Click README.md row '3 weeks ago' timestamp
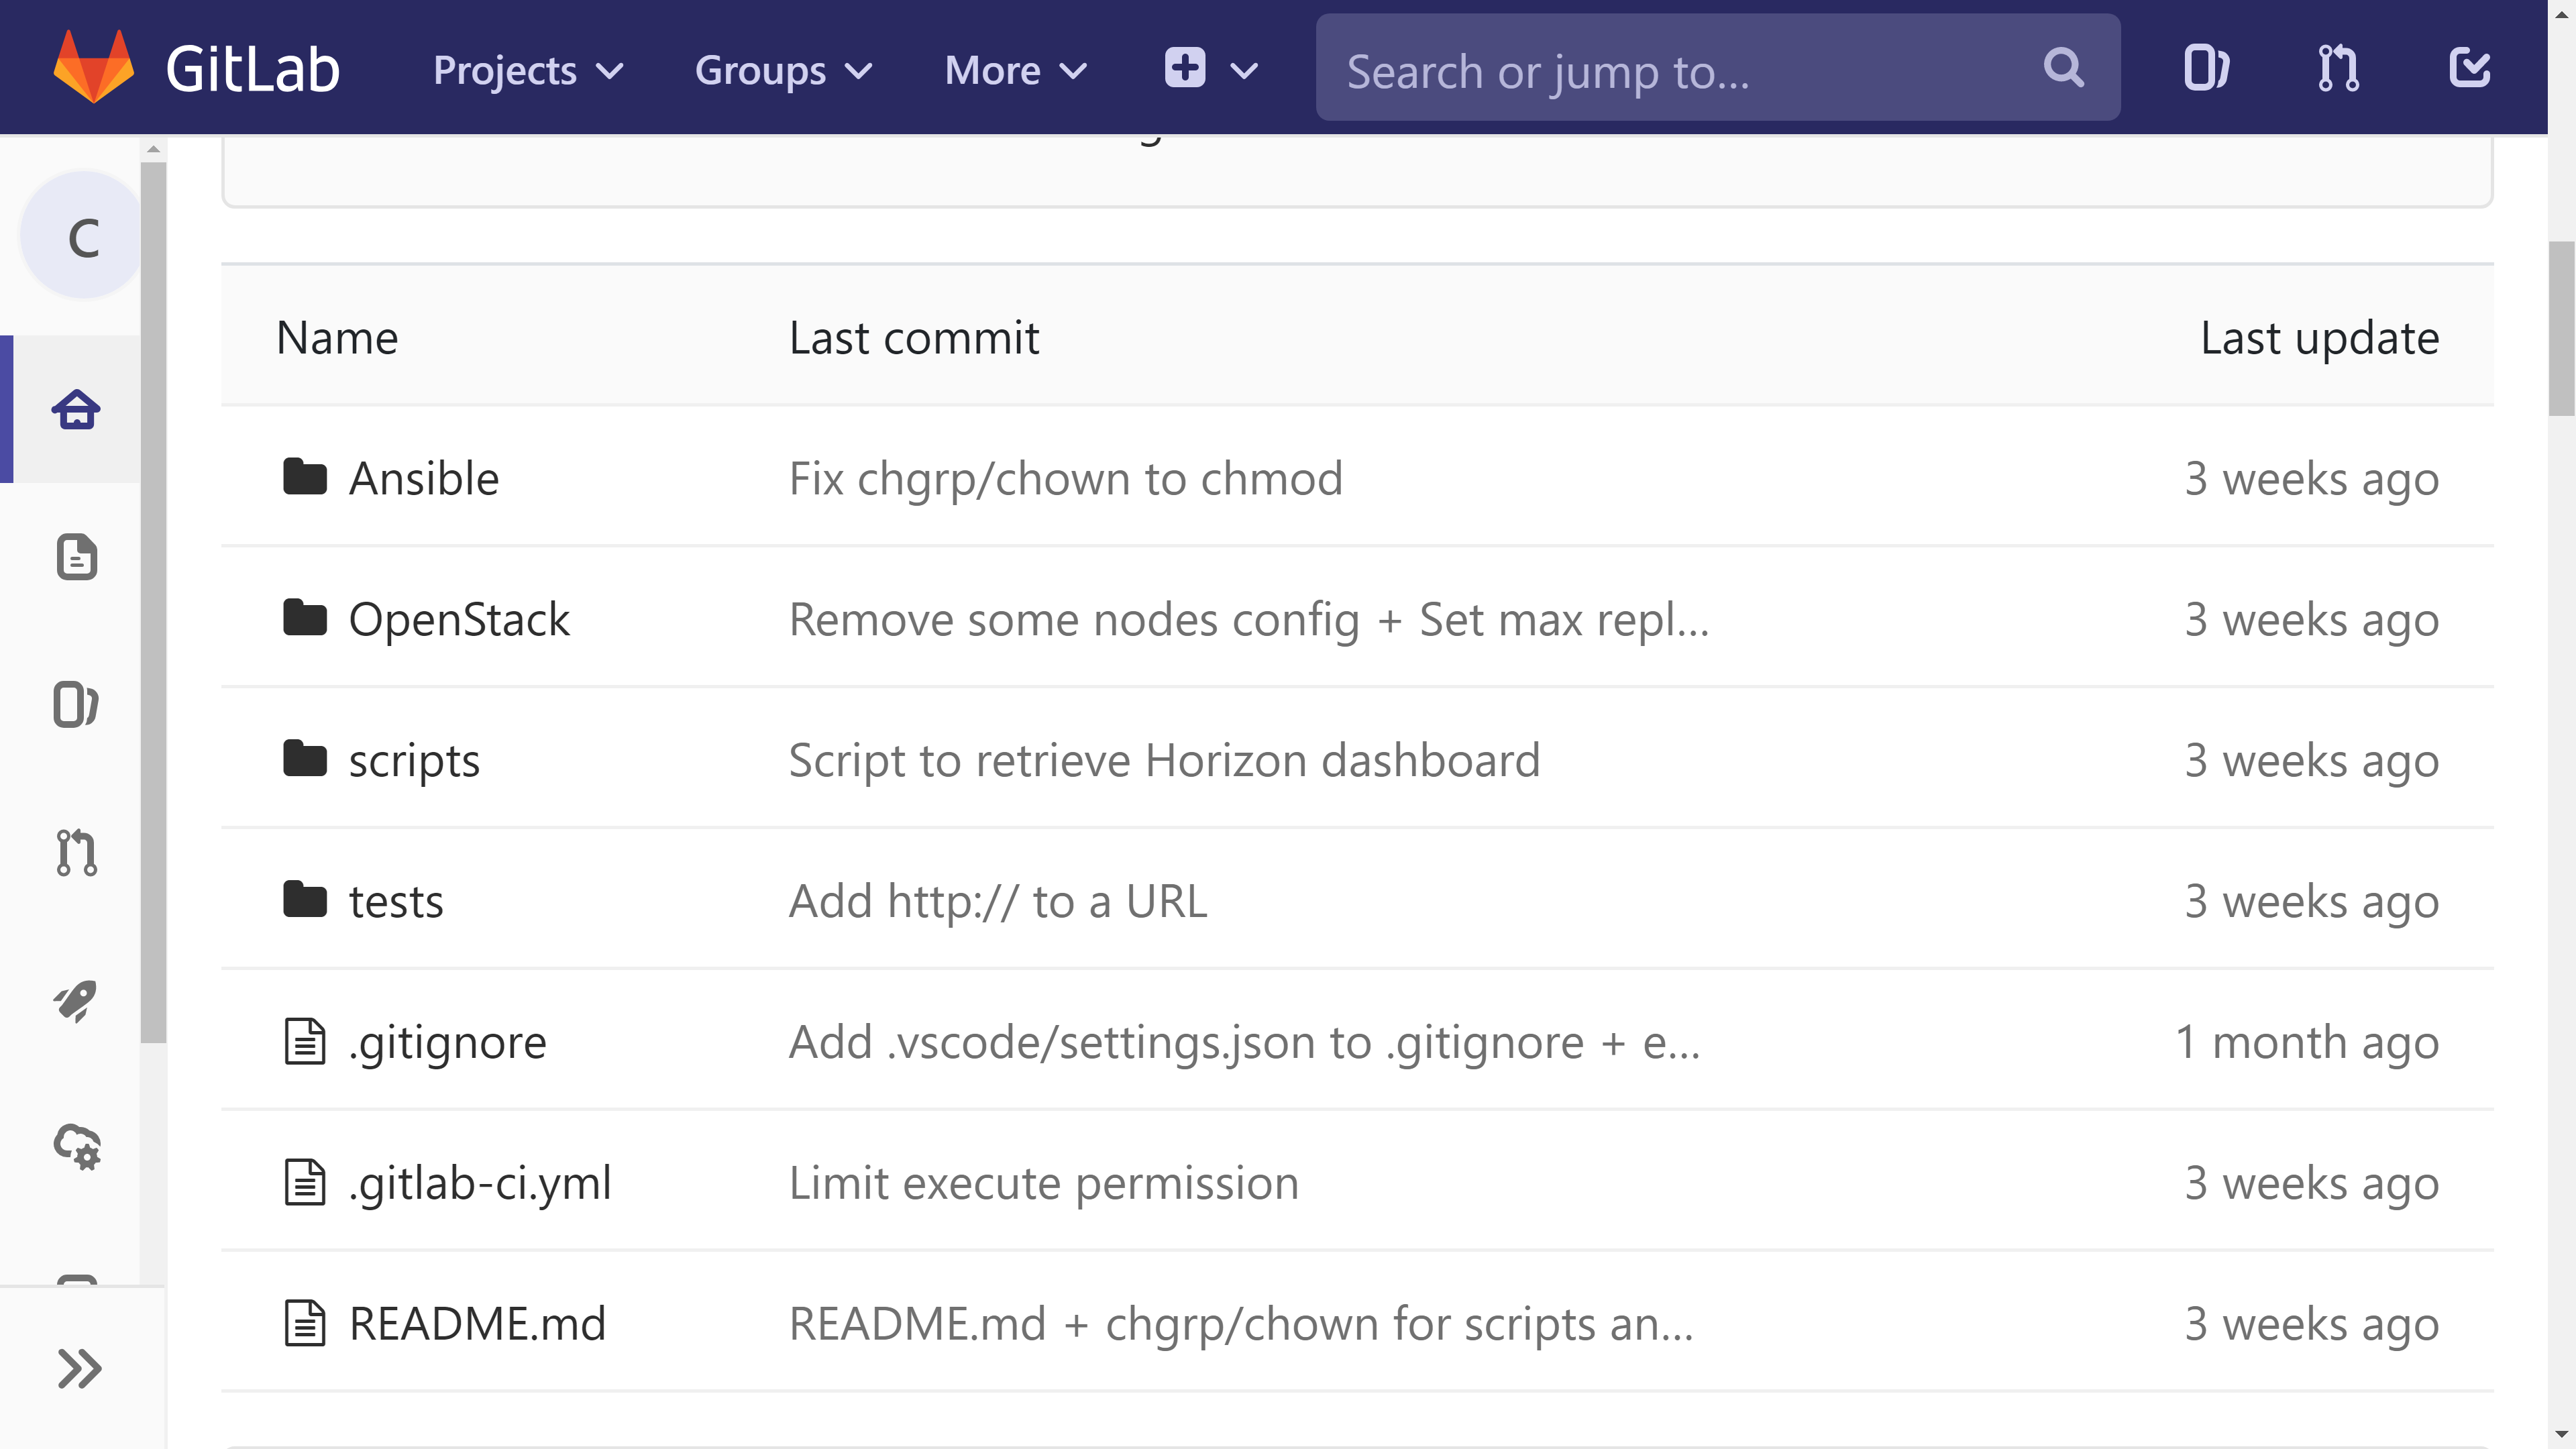The width and height of the screenshot is (2576, 1449). coord(2311,1325)
